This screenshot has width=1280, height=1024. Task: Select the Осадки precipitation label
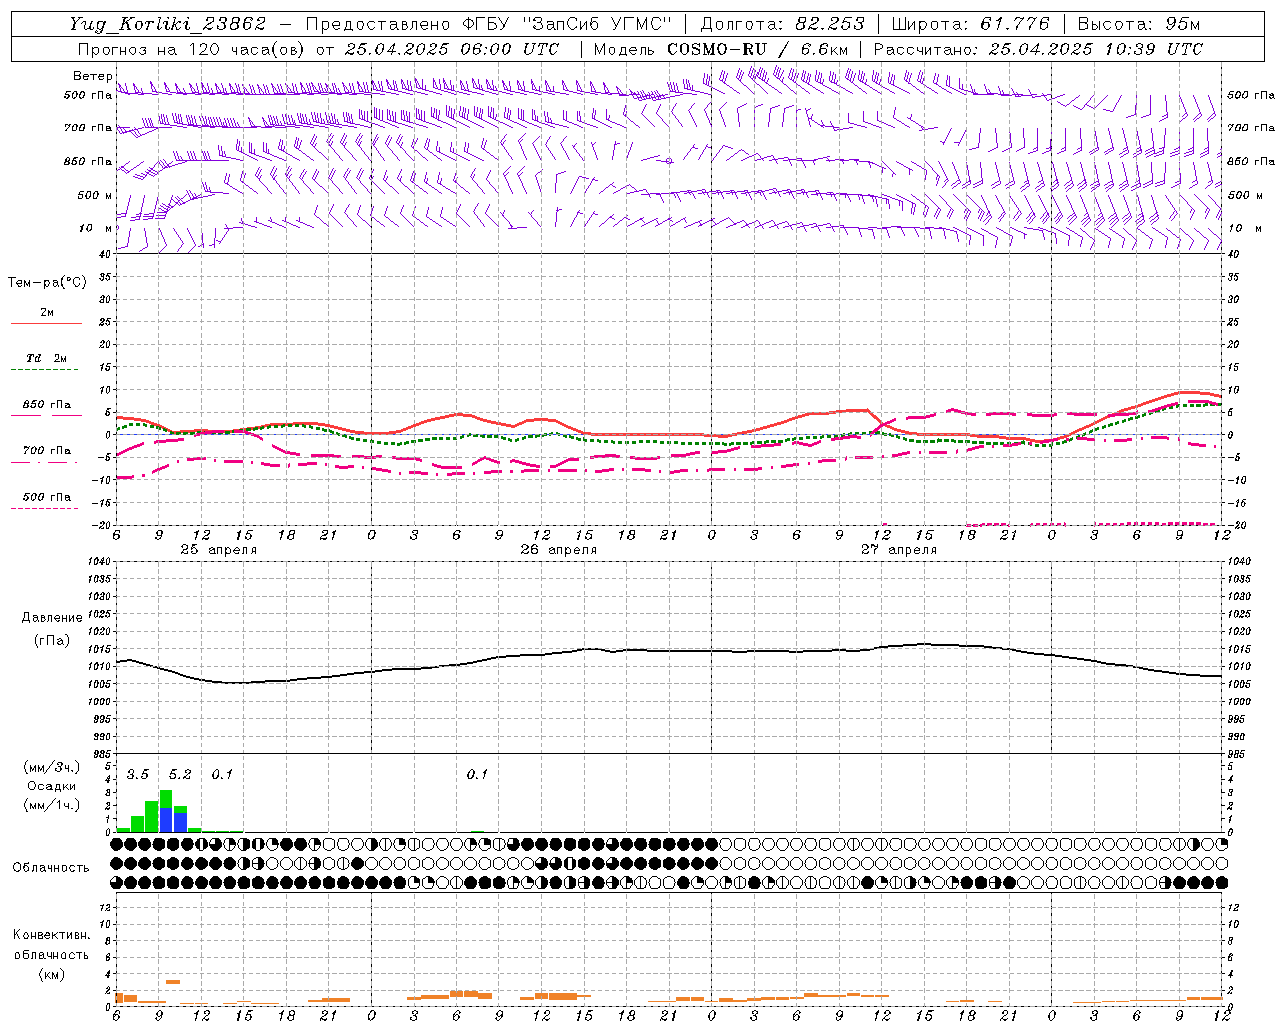[x=52, y=786]
